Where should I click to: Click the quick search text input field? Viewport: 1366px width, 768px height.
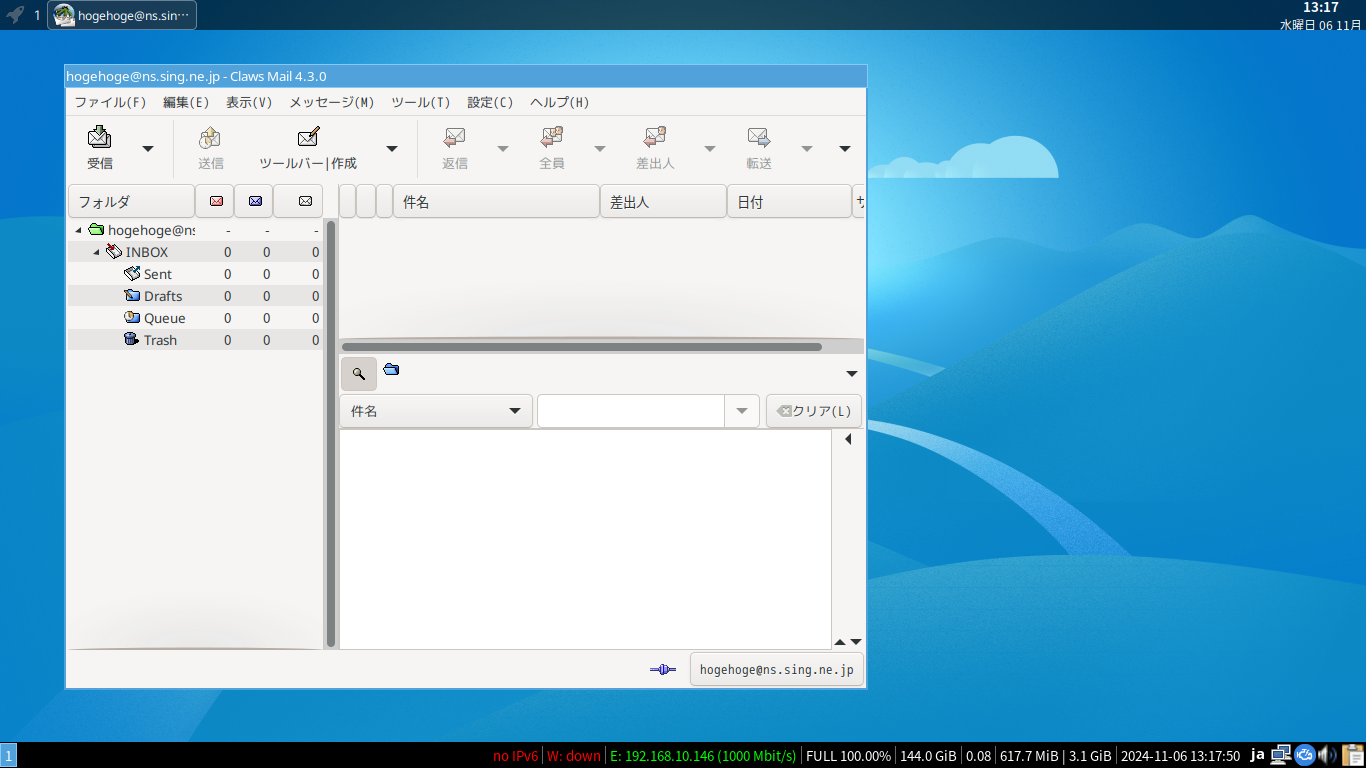pos(631,411)
